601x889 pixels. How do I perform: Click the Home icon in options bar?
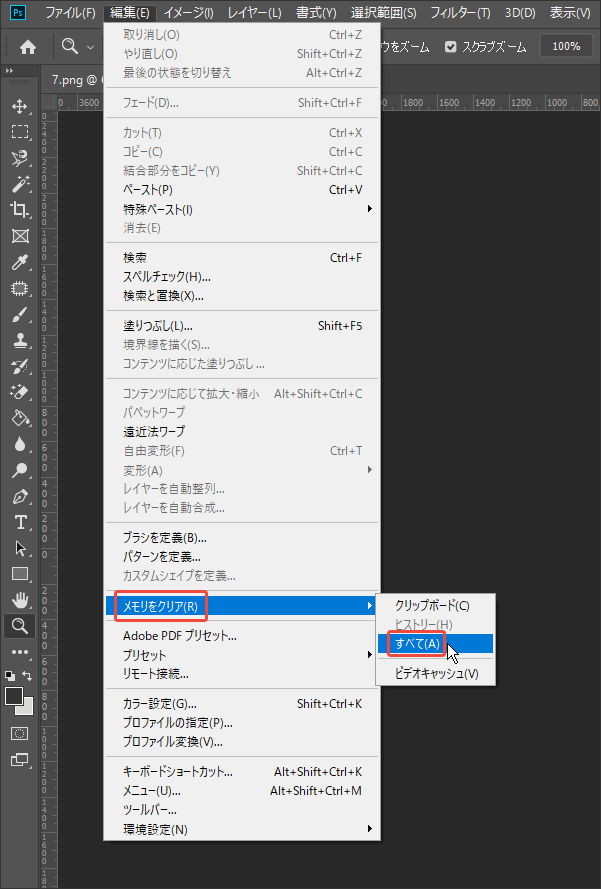[x=28, y=47]
